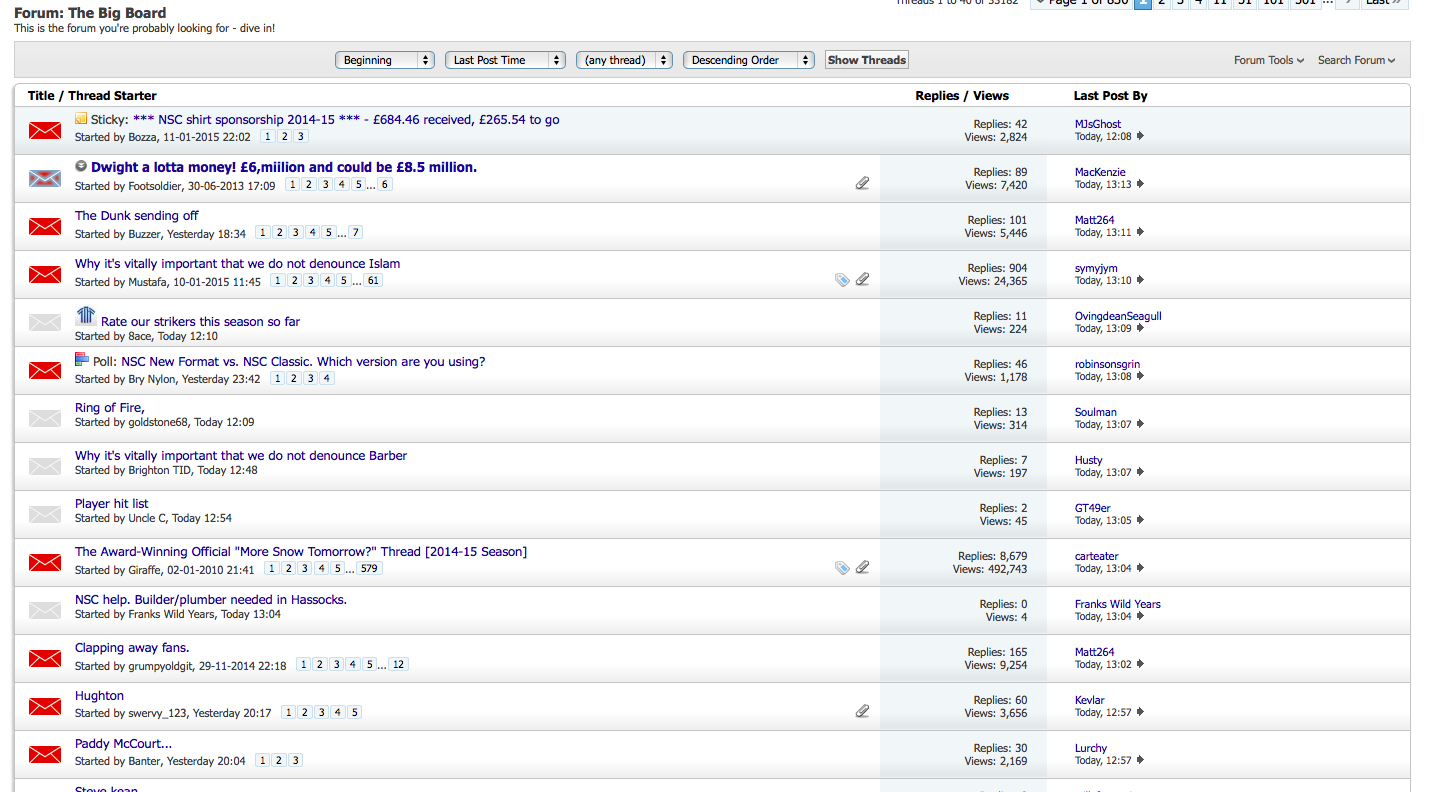Click red envelope icon for The Dunk sending off
1430x792 pixels.
click(x=45, y=227)
